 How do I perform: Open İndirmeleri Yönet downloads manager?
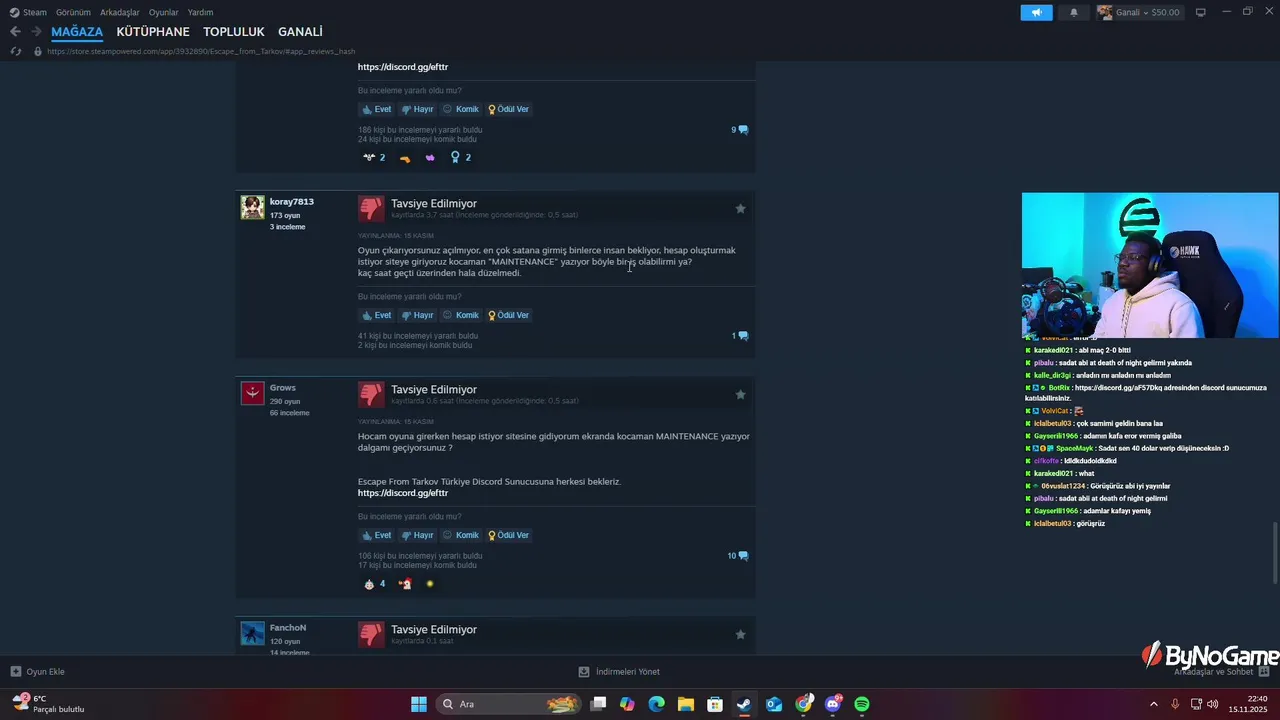[x=619, y=672]
